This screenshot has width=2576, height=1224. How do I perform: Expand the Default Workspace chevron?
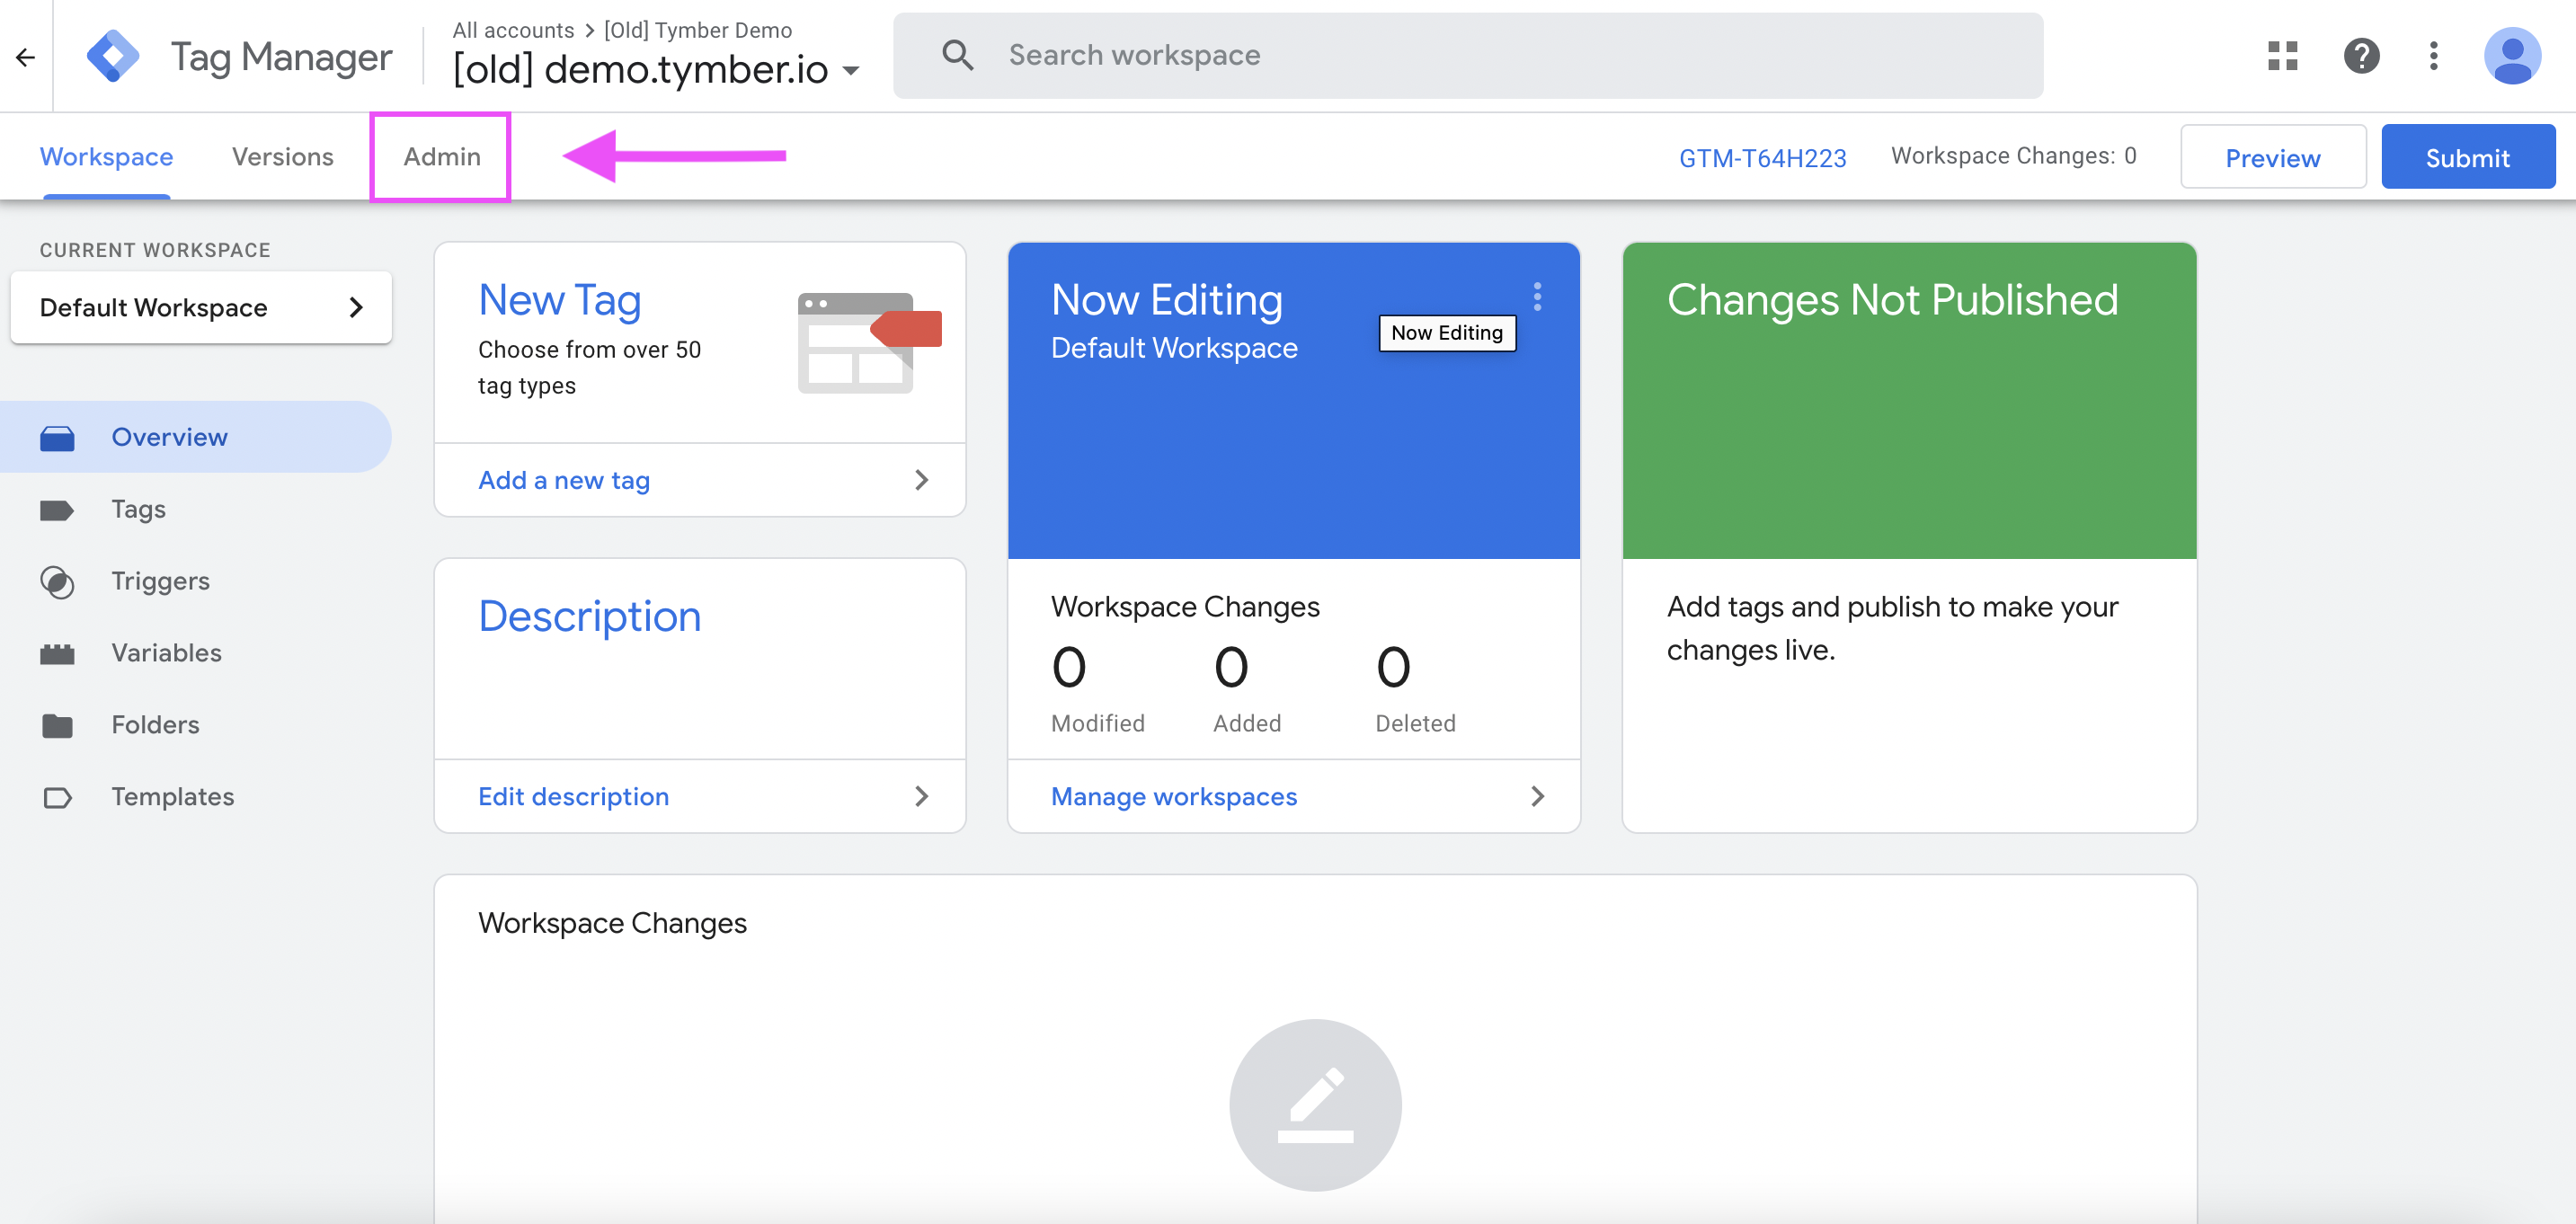[357, 308]
